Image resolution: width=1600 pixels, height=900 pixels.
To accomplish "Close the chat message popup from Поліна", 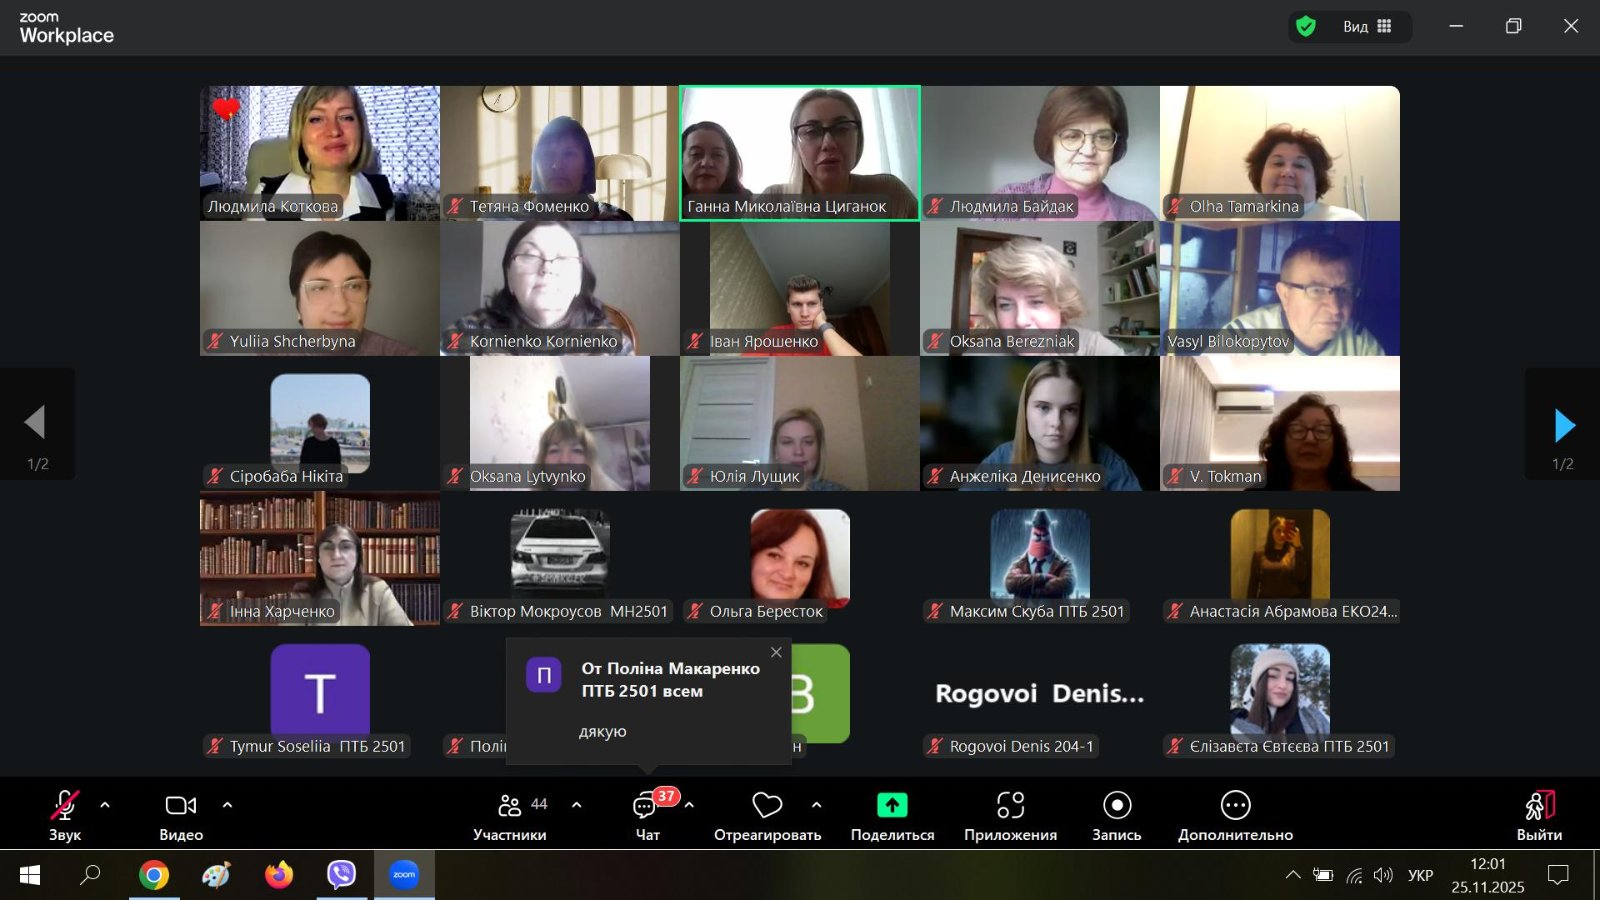I will click(776, 652).
